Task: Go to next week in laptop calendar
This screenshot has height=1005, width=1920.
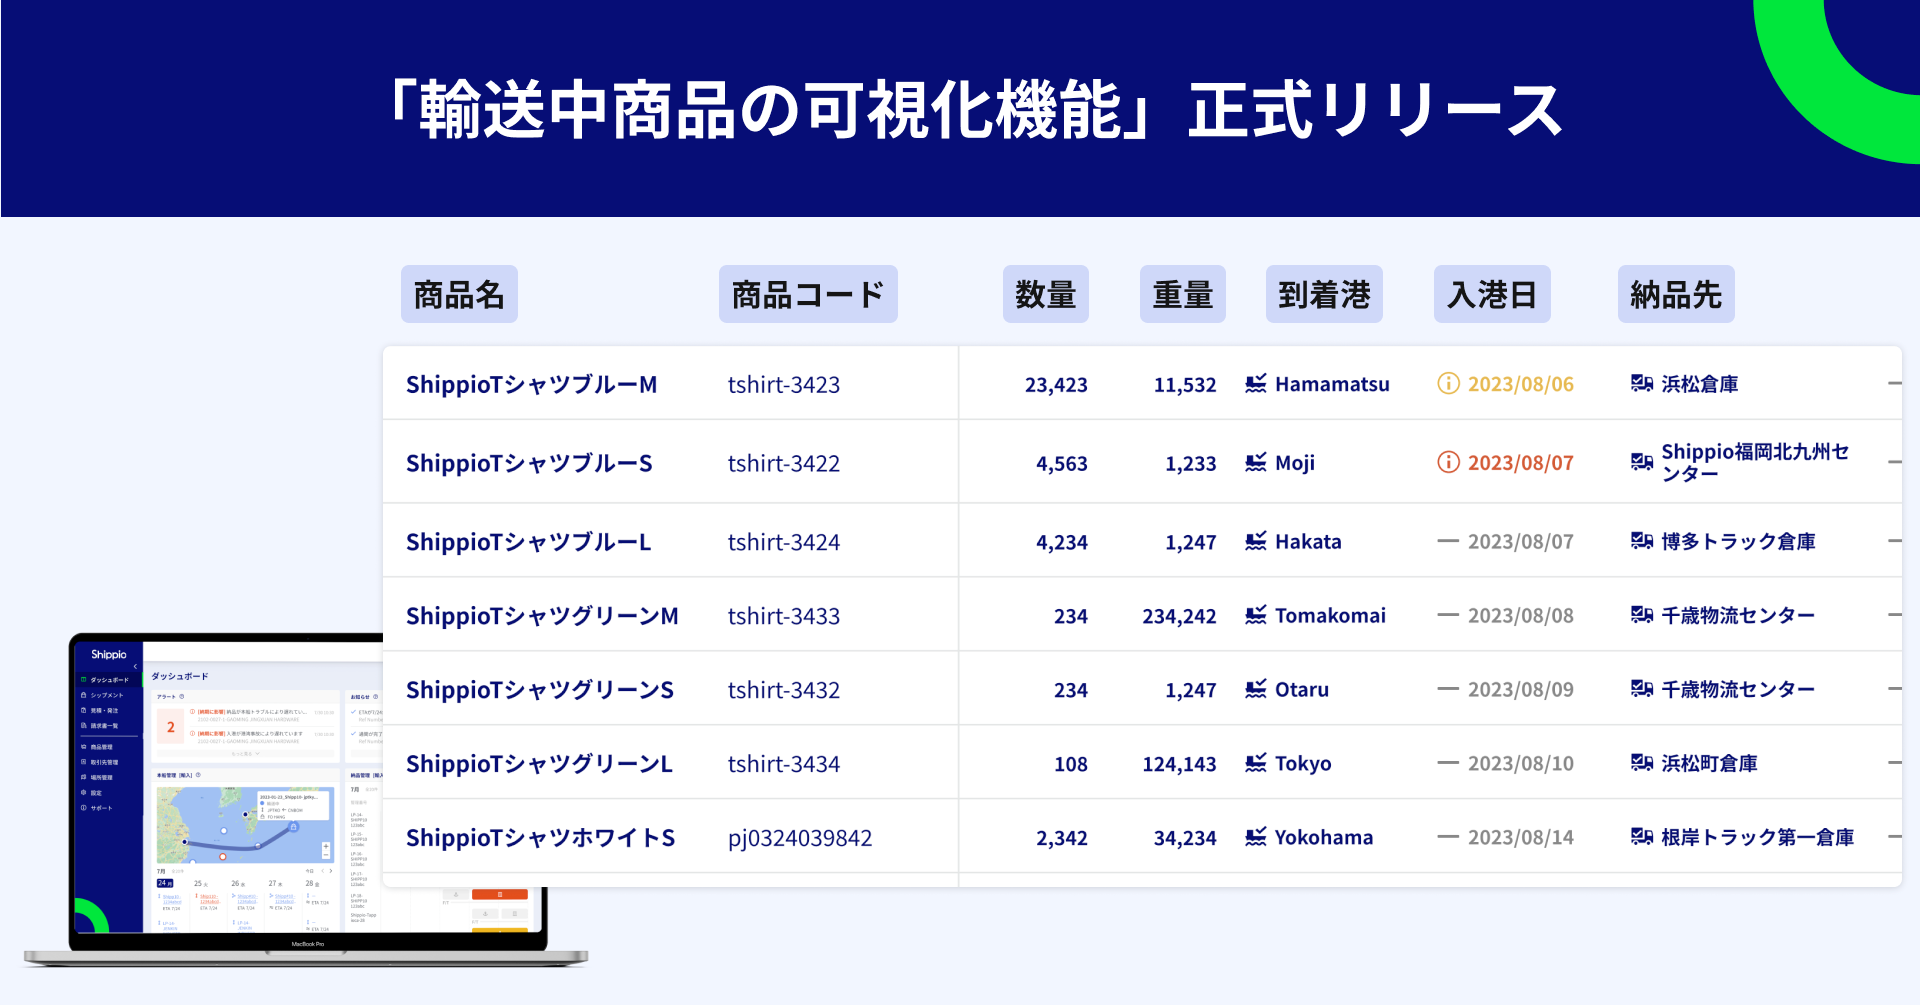Action: point(331,871)
